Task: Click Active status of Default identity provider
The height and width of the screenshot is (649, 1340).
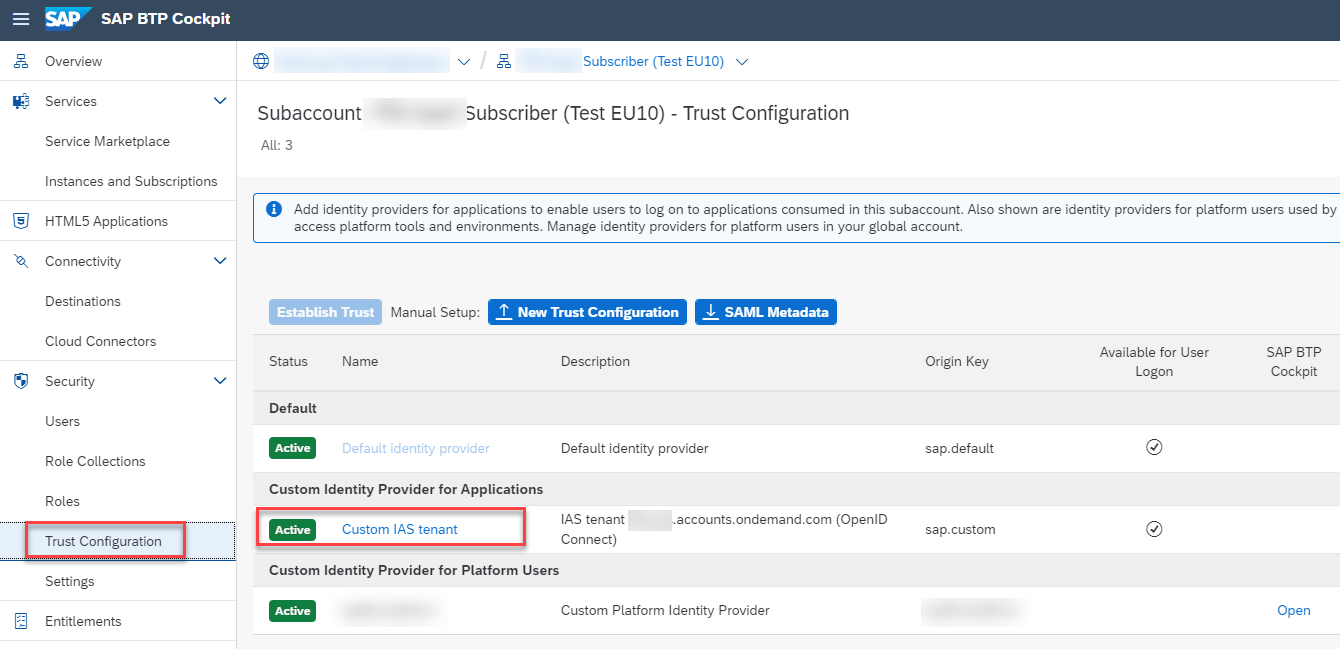Action: click(293, 448)
